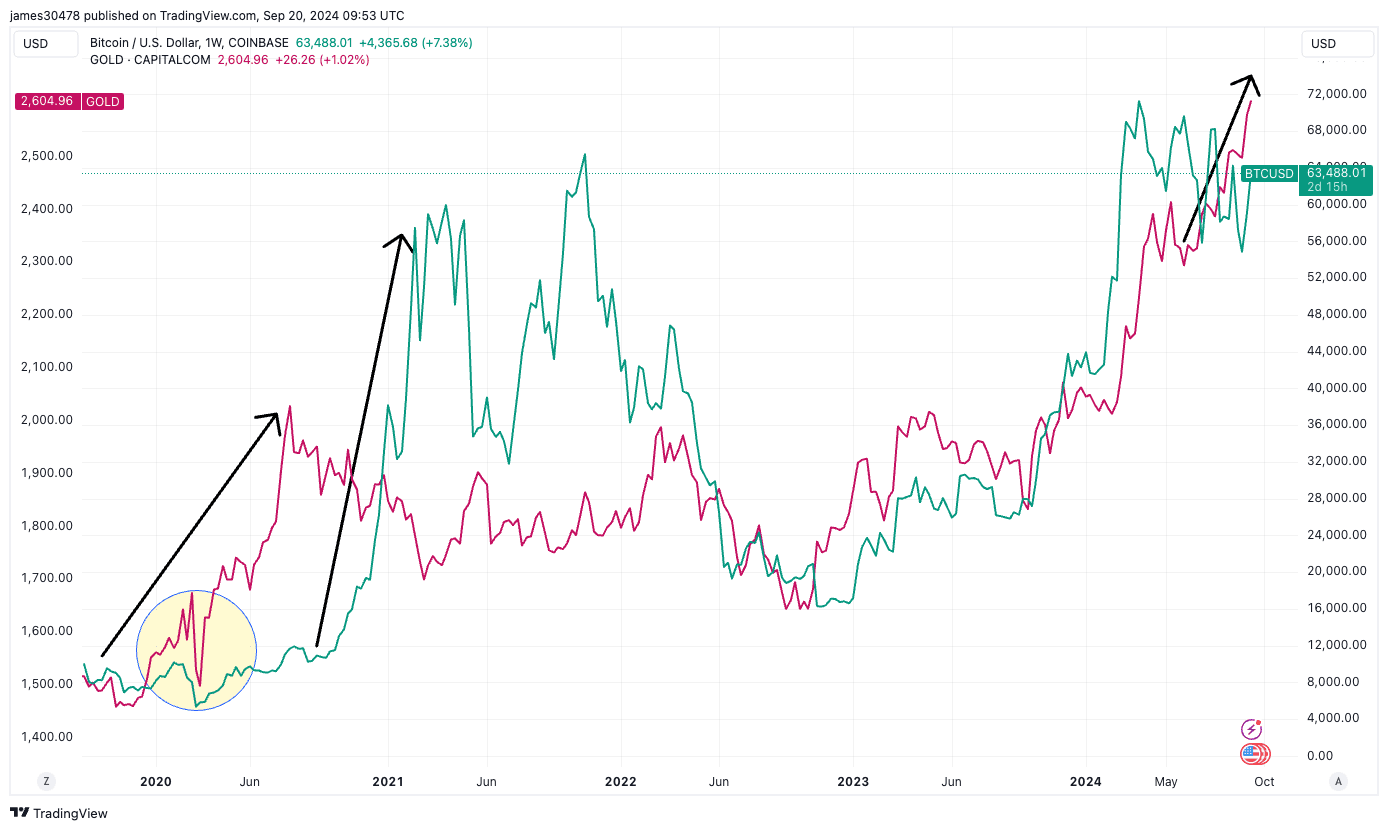Click the May time axis label
This screenshot has width=1388, height=830.
click(x=1165, y=781)
